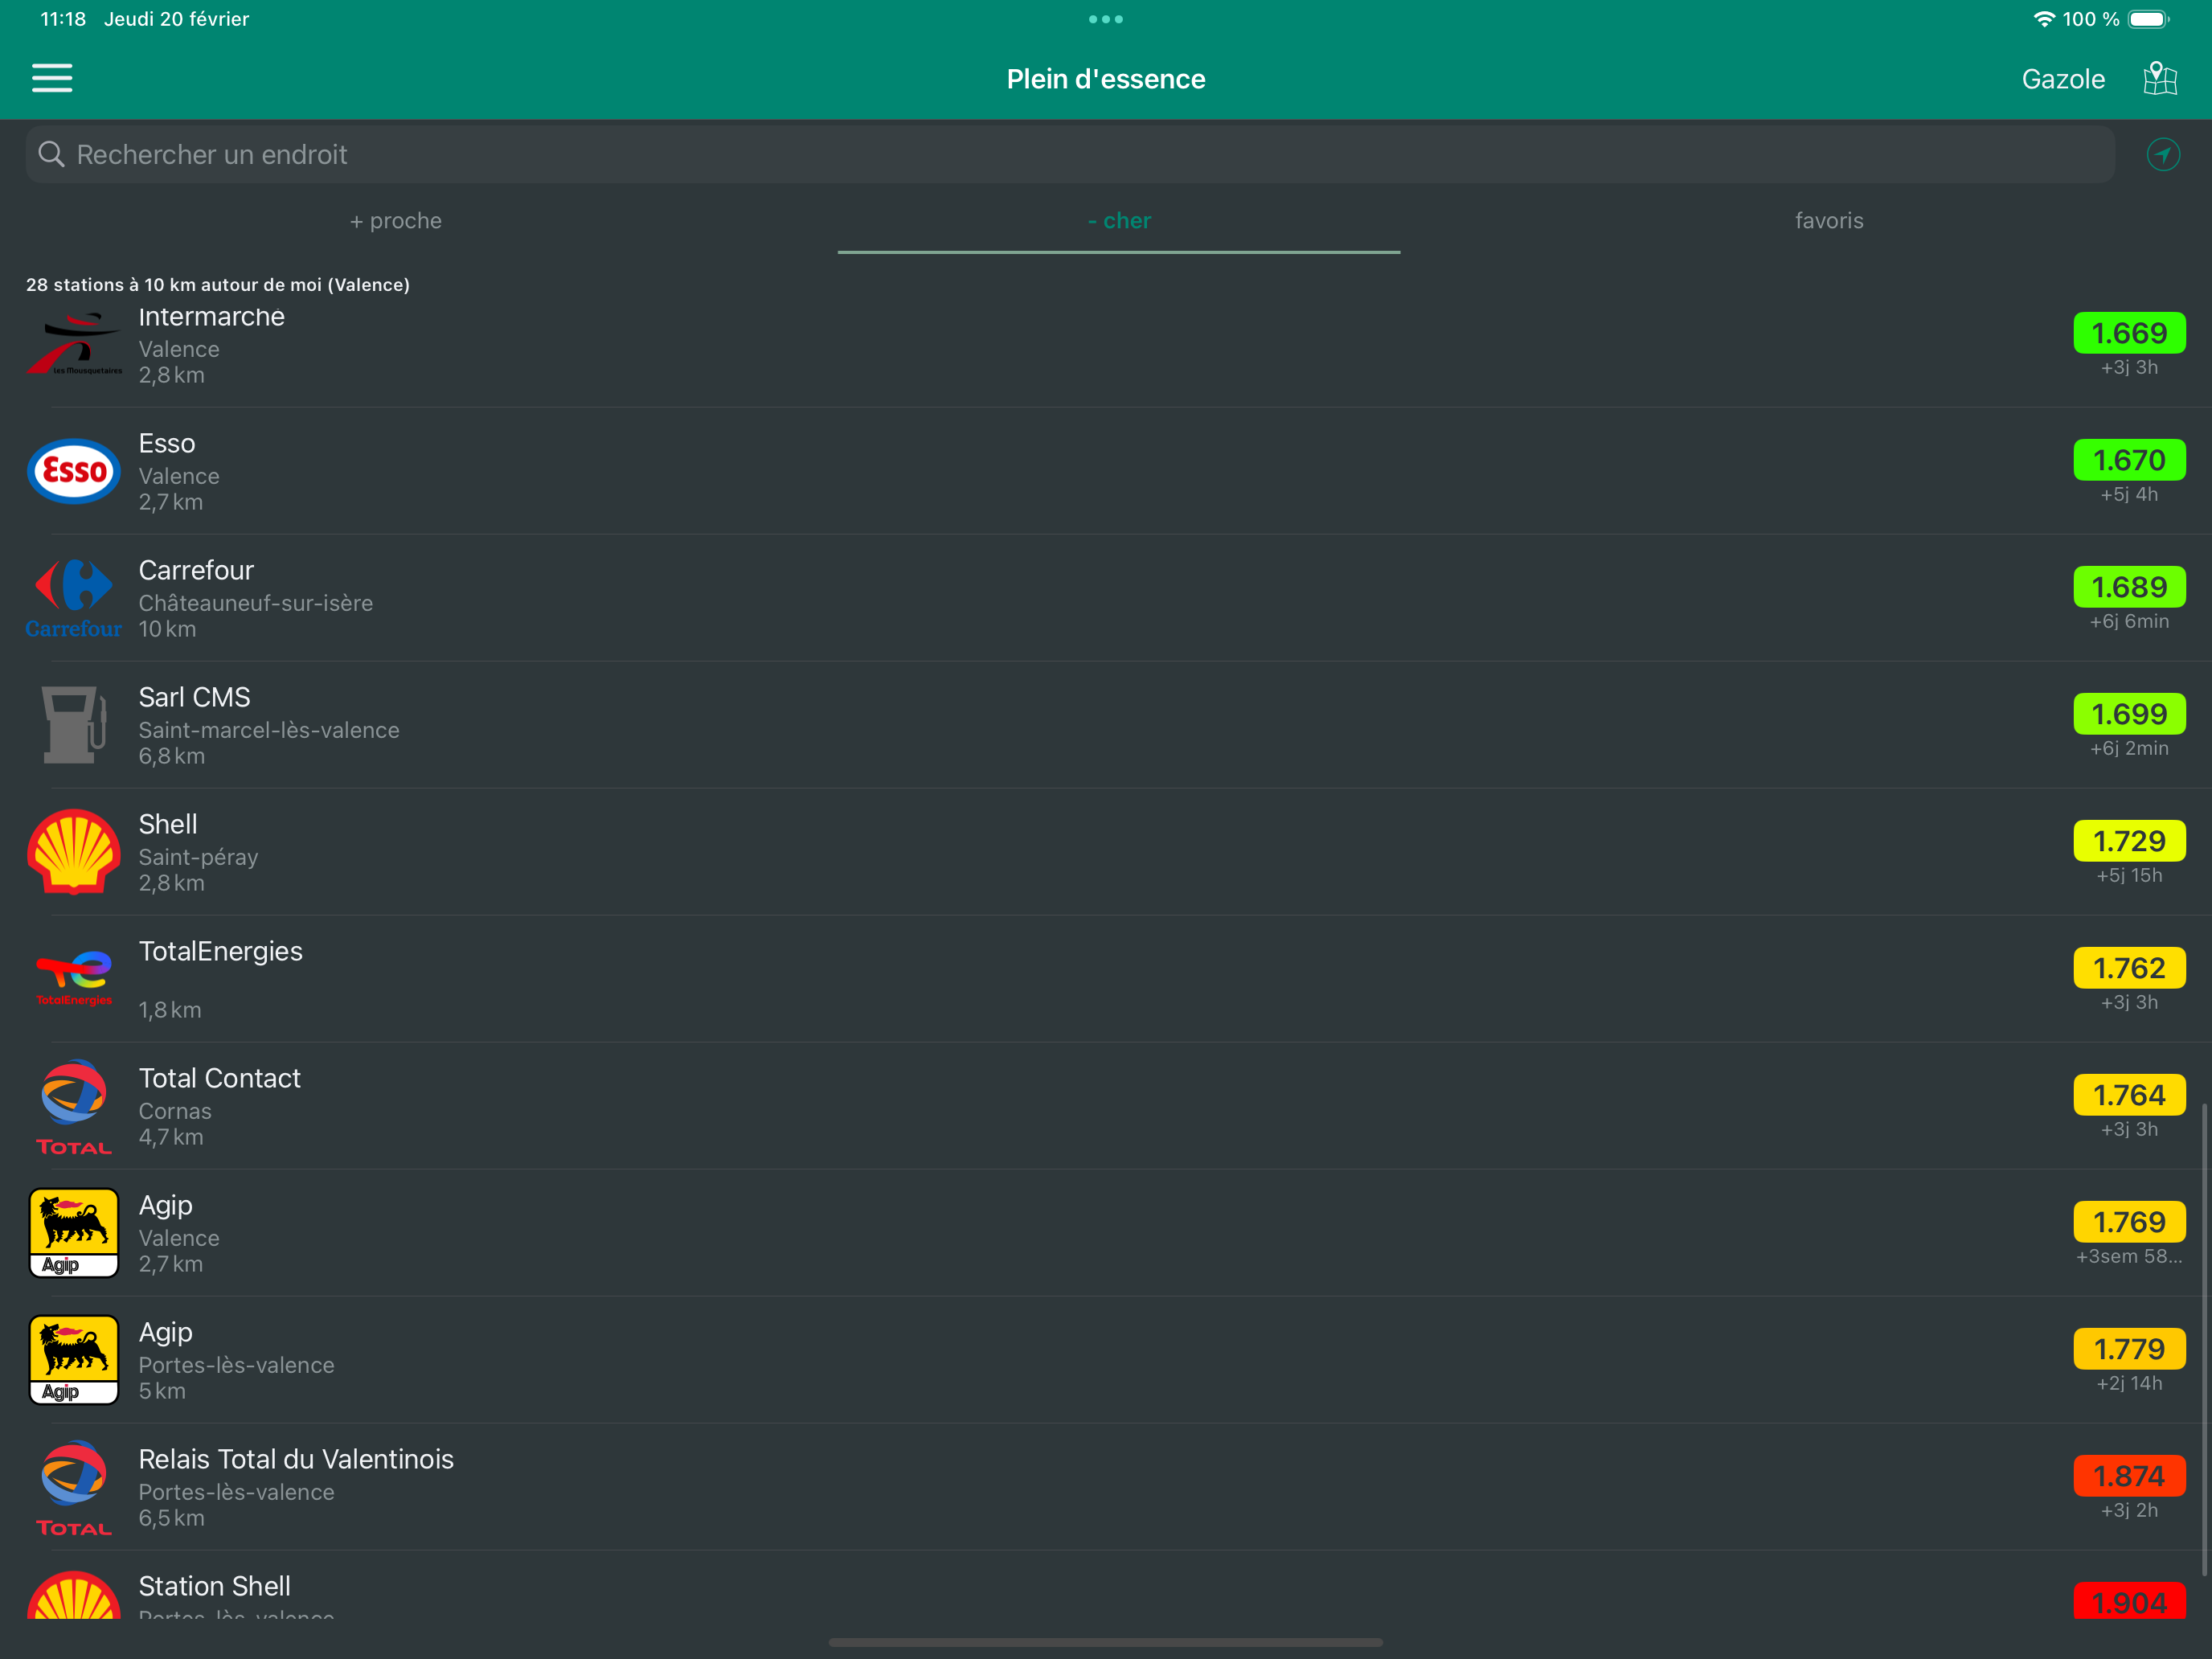Select Carrefour station name
The height and width of the screenshot is (1659, 2212).
pyautogui.click(x=196, y=570)
